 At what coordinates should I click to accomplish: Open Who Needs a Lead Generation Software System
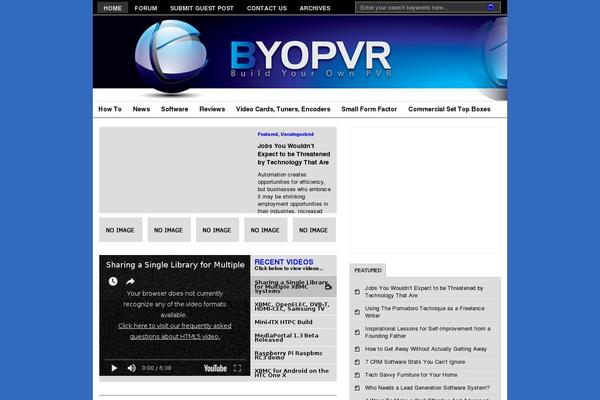pos(427,388)
